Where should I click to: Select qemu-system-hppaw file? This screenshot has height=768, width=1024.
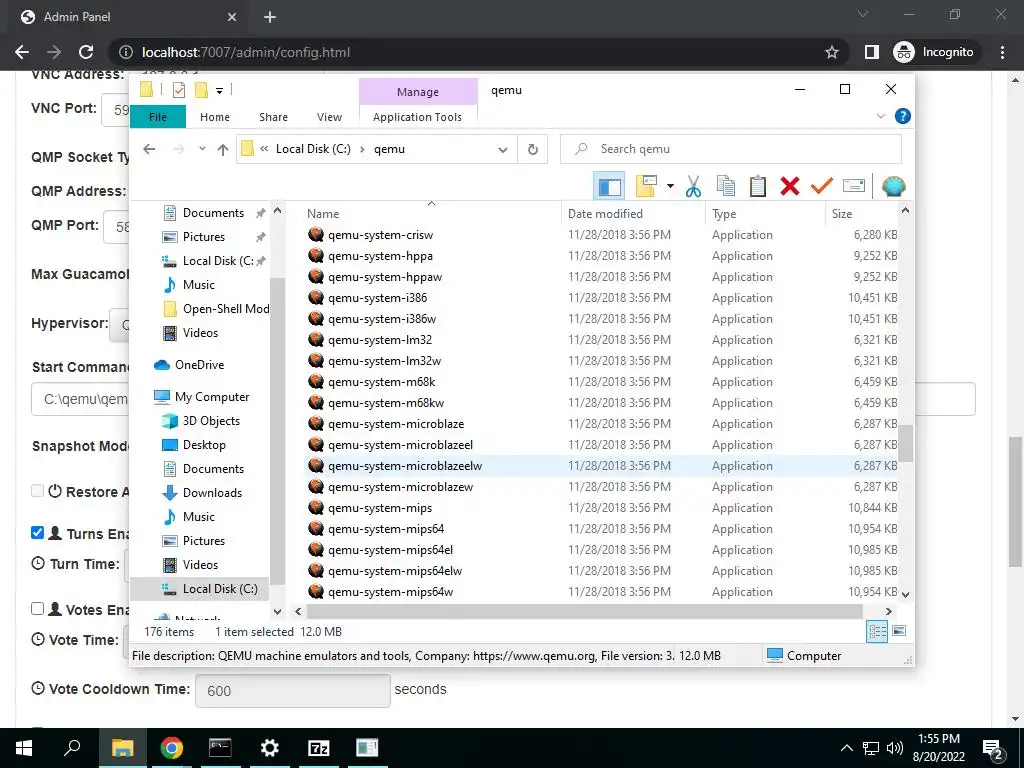[x=385, y=277]
